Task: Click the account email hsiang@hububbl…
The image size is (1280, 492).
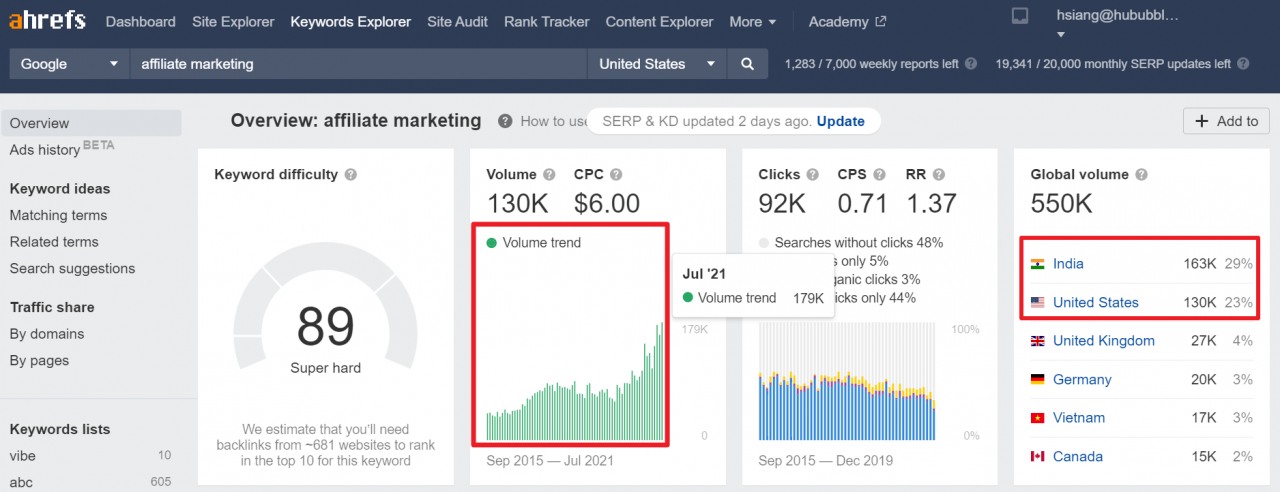Action: coord(1117,16)
